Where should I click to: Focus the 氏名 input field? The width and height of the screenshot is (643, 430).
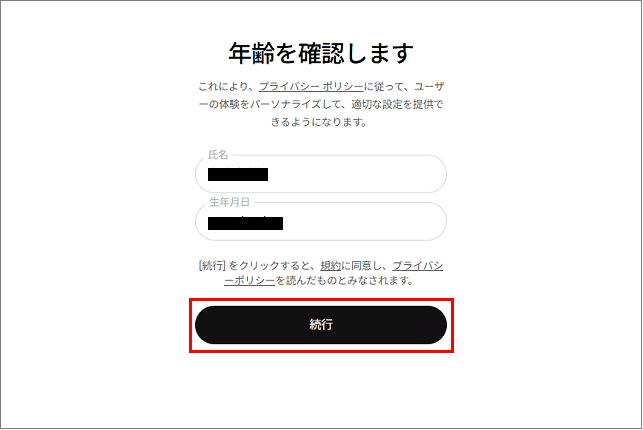[321, 174]
